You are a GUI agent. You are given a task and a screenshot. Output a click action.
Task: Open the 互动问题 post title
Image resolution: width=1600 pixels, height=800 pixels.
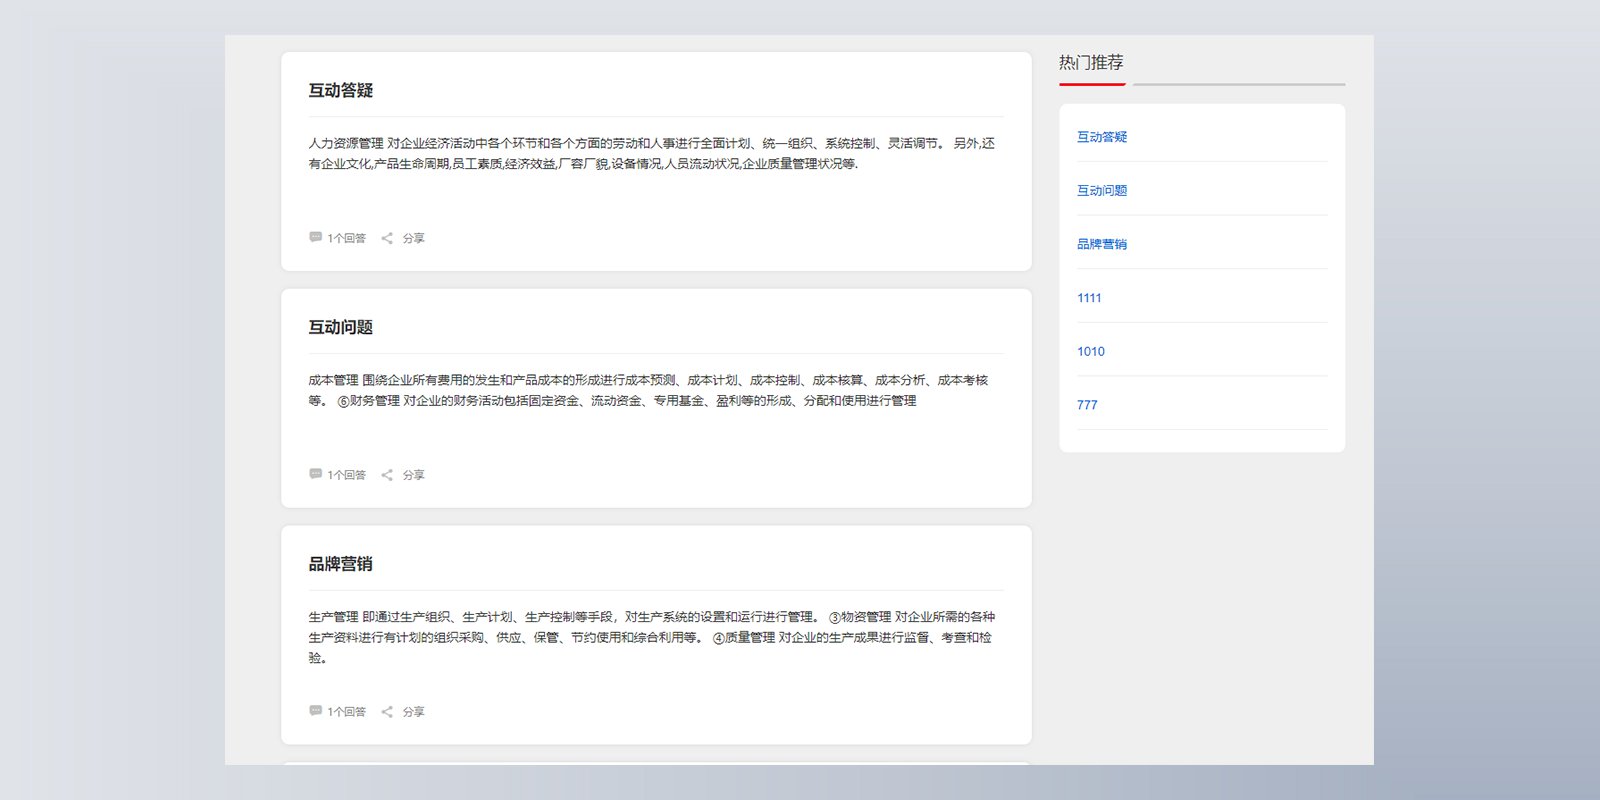click(341, 327)
